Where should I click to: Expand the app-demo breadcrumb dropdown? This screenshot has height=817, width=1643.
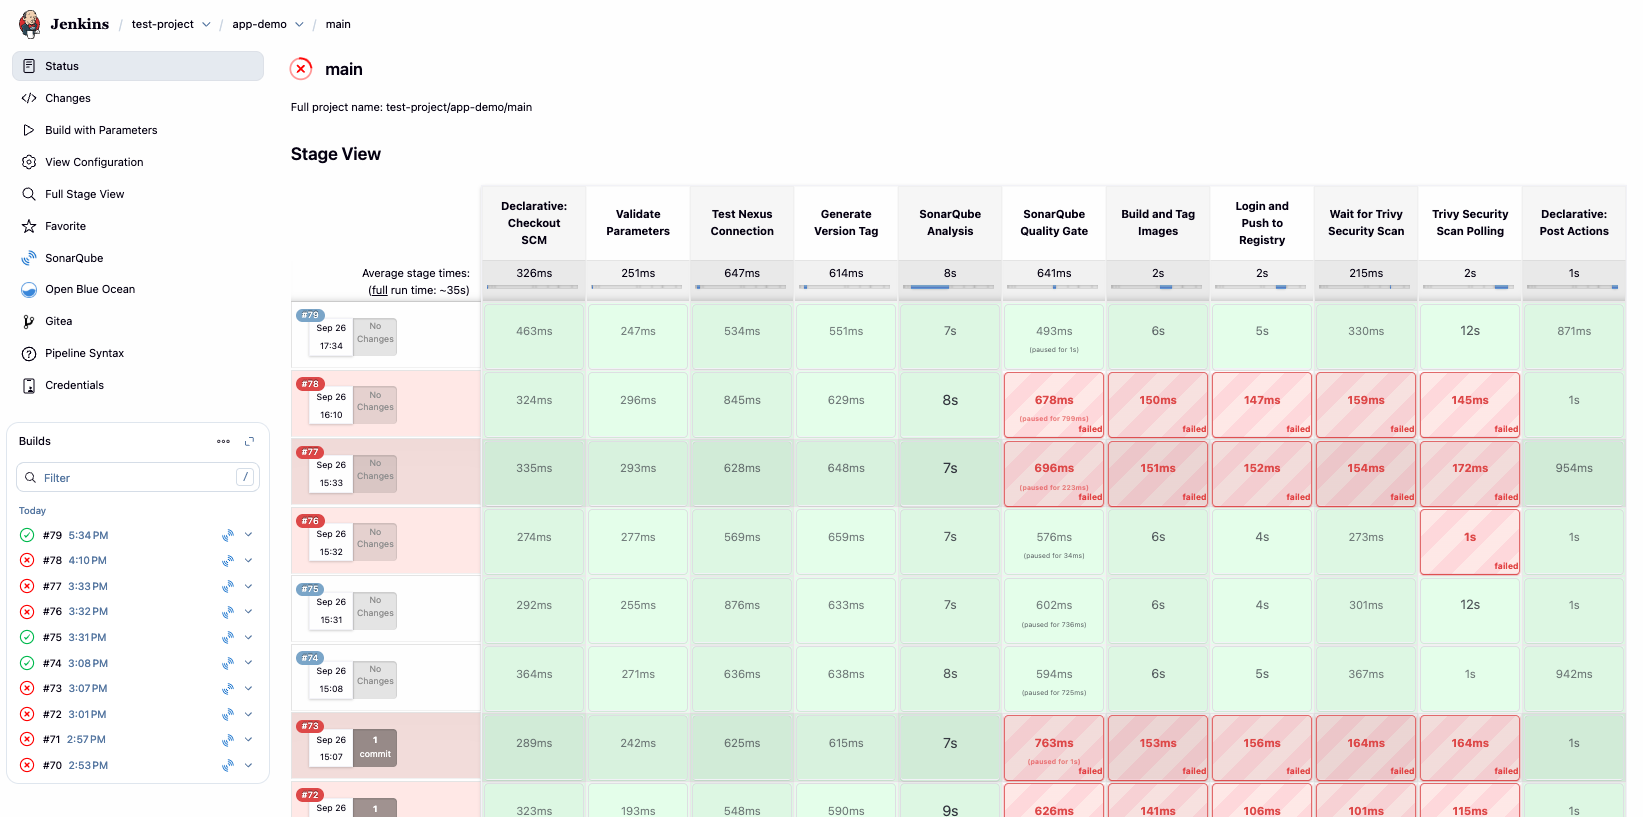click(299, 24)
